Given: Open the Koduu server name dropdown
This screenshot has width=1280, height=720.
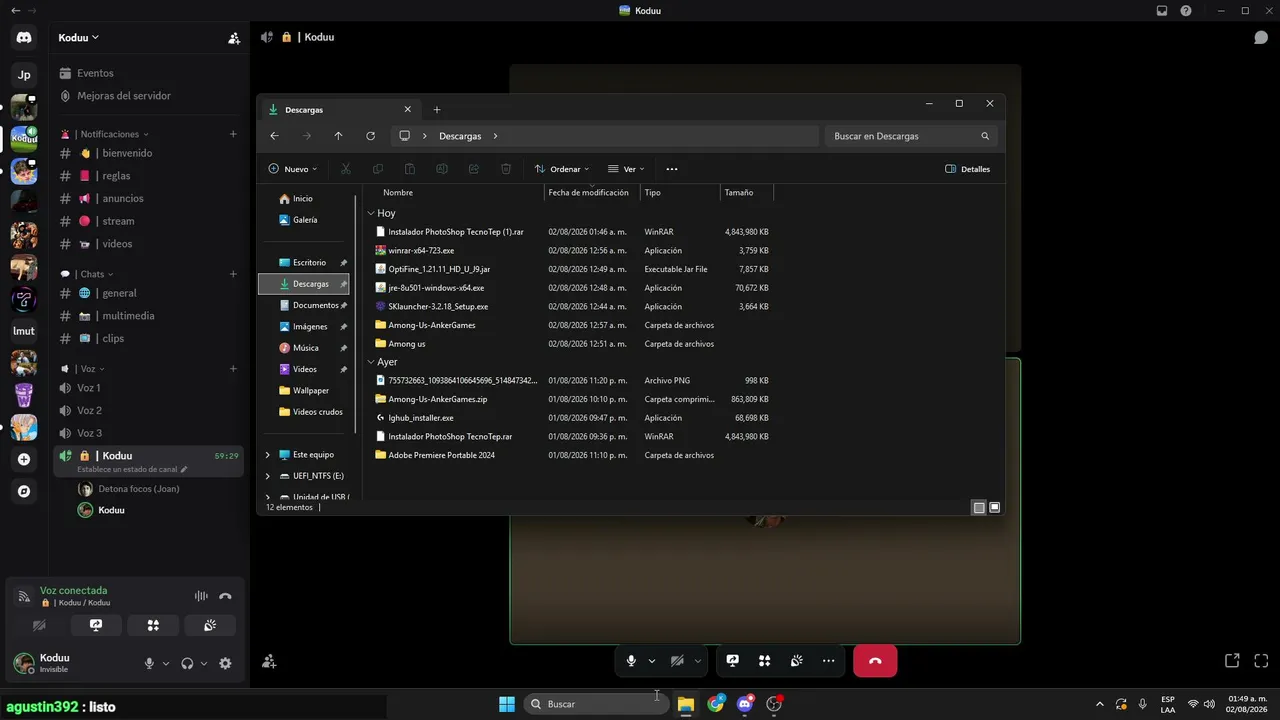Looking at the screenshot, I should (79, 38).
